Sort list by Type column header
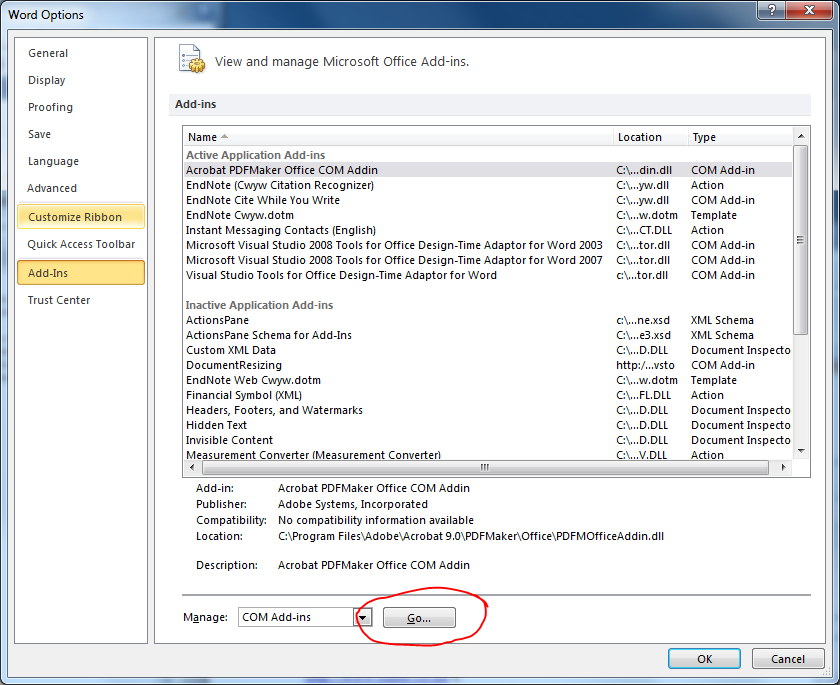The width and height of the screenshot is (840, 685). click(740, 137)
